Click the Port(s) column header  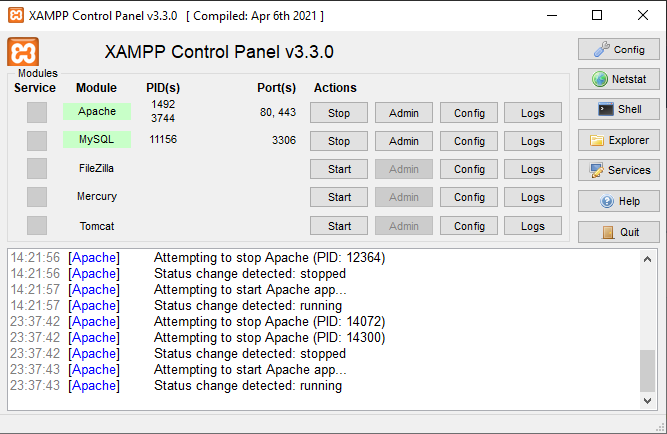point(276,88)
